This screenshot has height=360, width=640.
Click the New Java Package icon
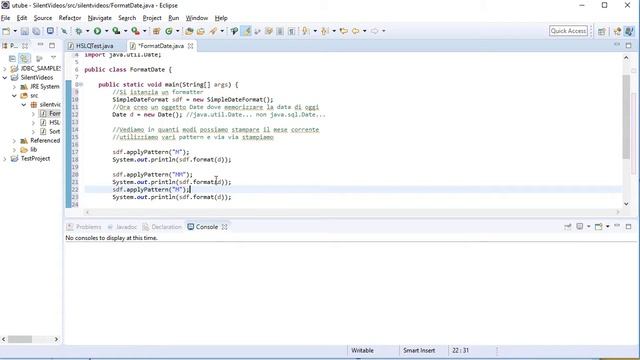pyautogui.click(x=156, y=31)
